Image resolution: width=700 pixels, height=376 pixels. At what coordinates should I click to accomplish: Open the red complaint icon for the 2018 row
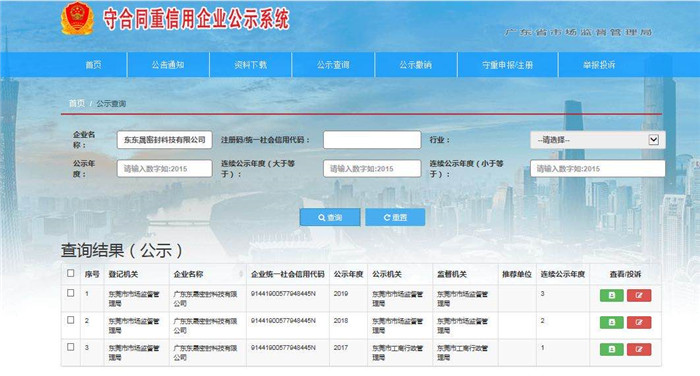pos(639,322)
